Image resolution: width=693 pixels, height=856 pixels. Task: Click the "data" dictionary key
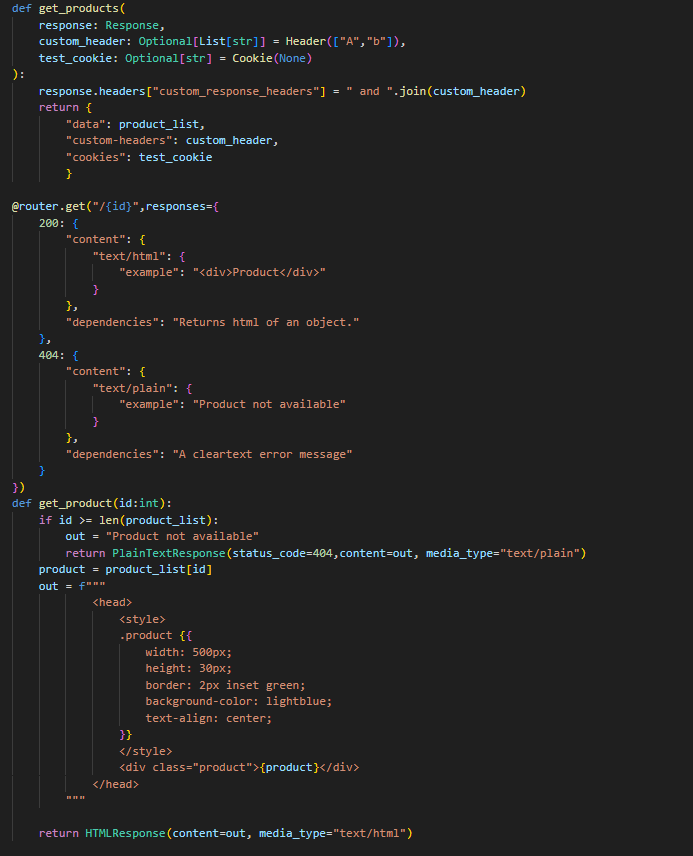pyautogui.click(x=85, y=124)
